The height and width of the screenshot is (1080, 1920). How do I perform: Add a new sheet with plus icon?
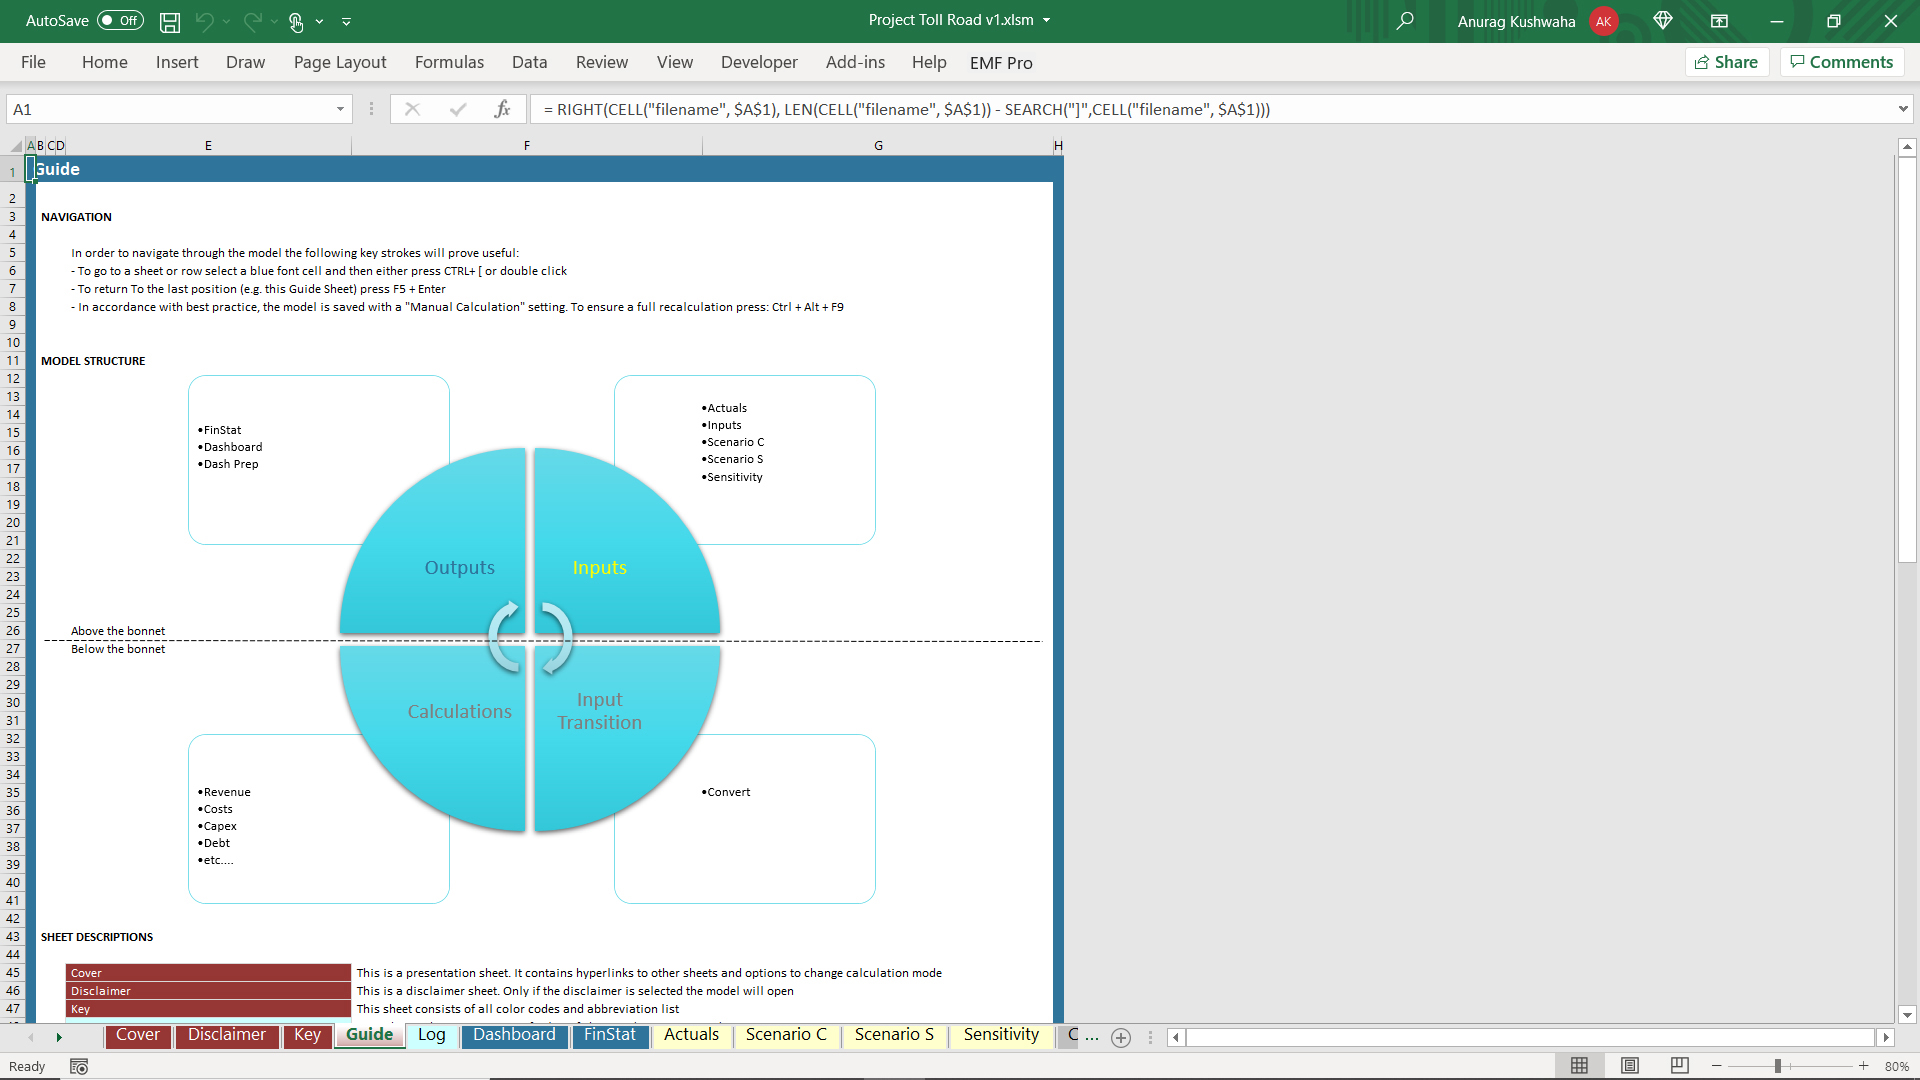1121,1038
